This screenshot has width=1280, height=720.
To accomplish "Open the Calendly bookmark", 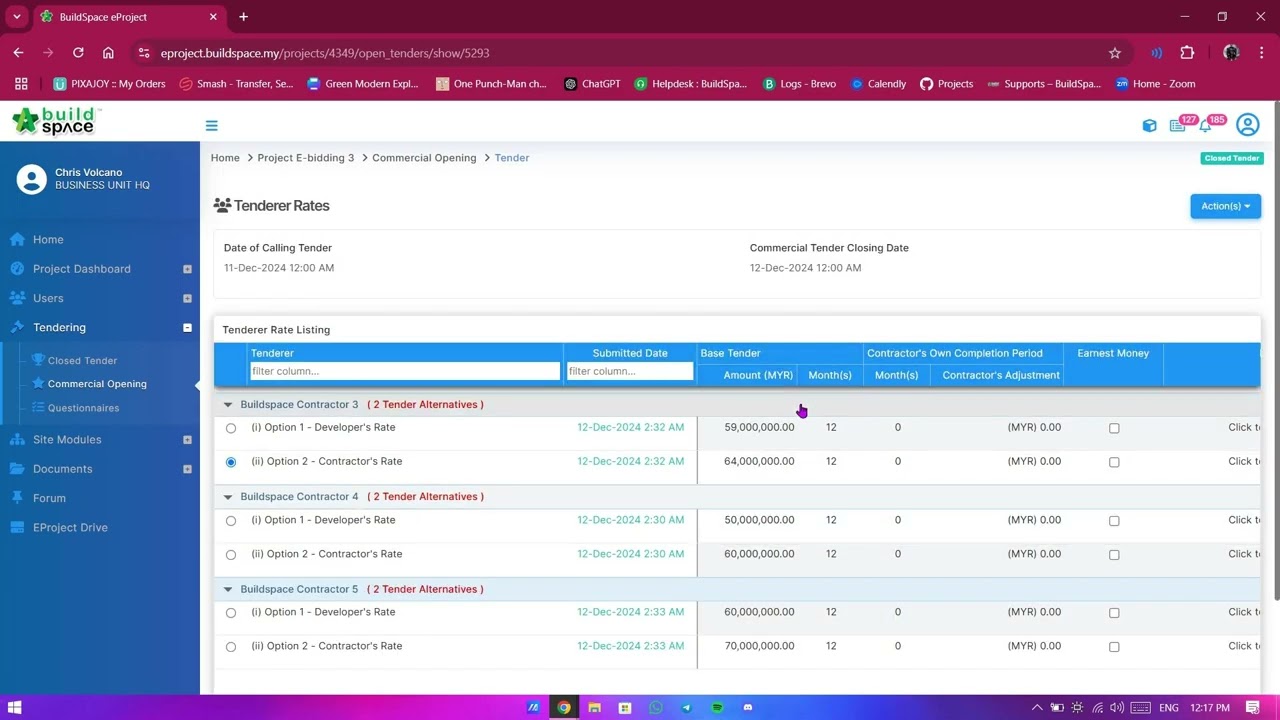I will coord(878,84).
